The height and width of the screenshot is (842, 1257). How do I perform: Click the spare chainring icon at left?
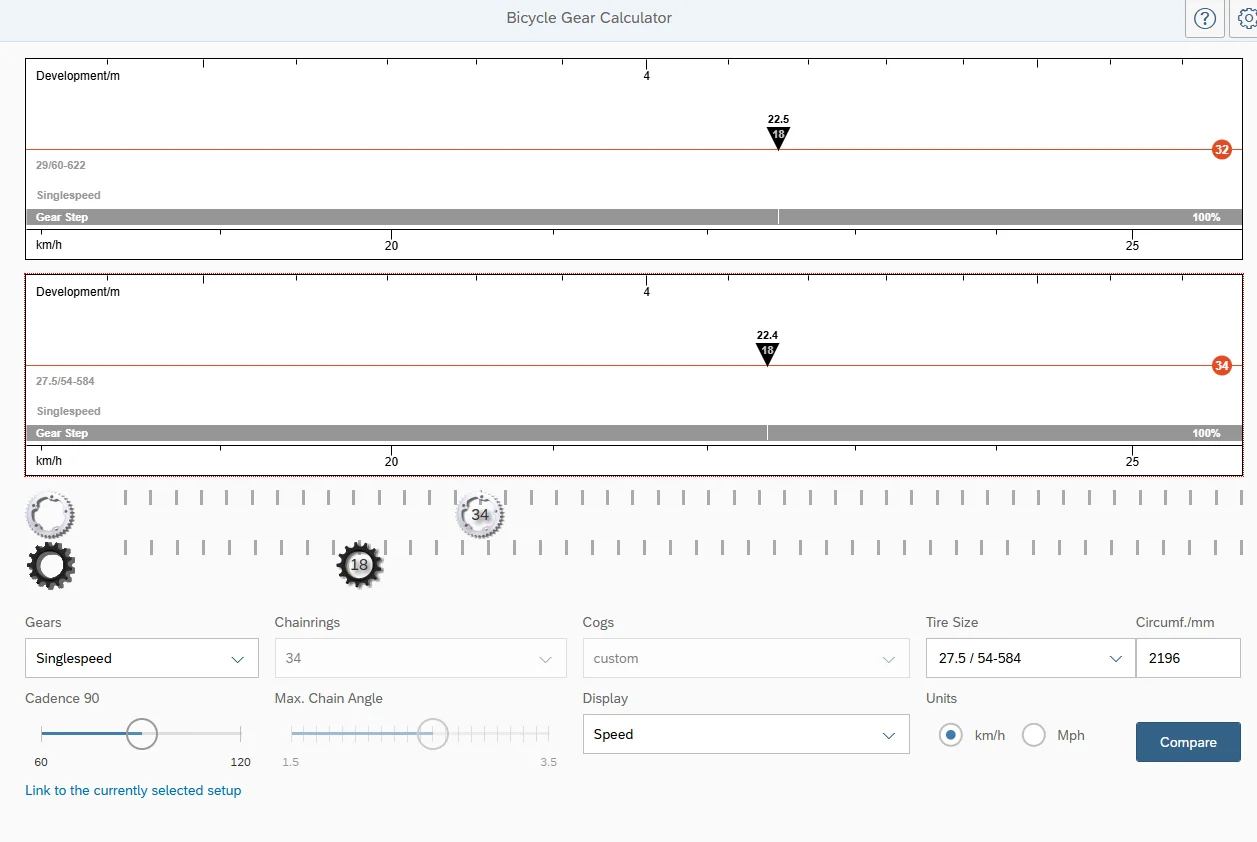(49, 515)
